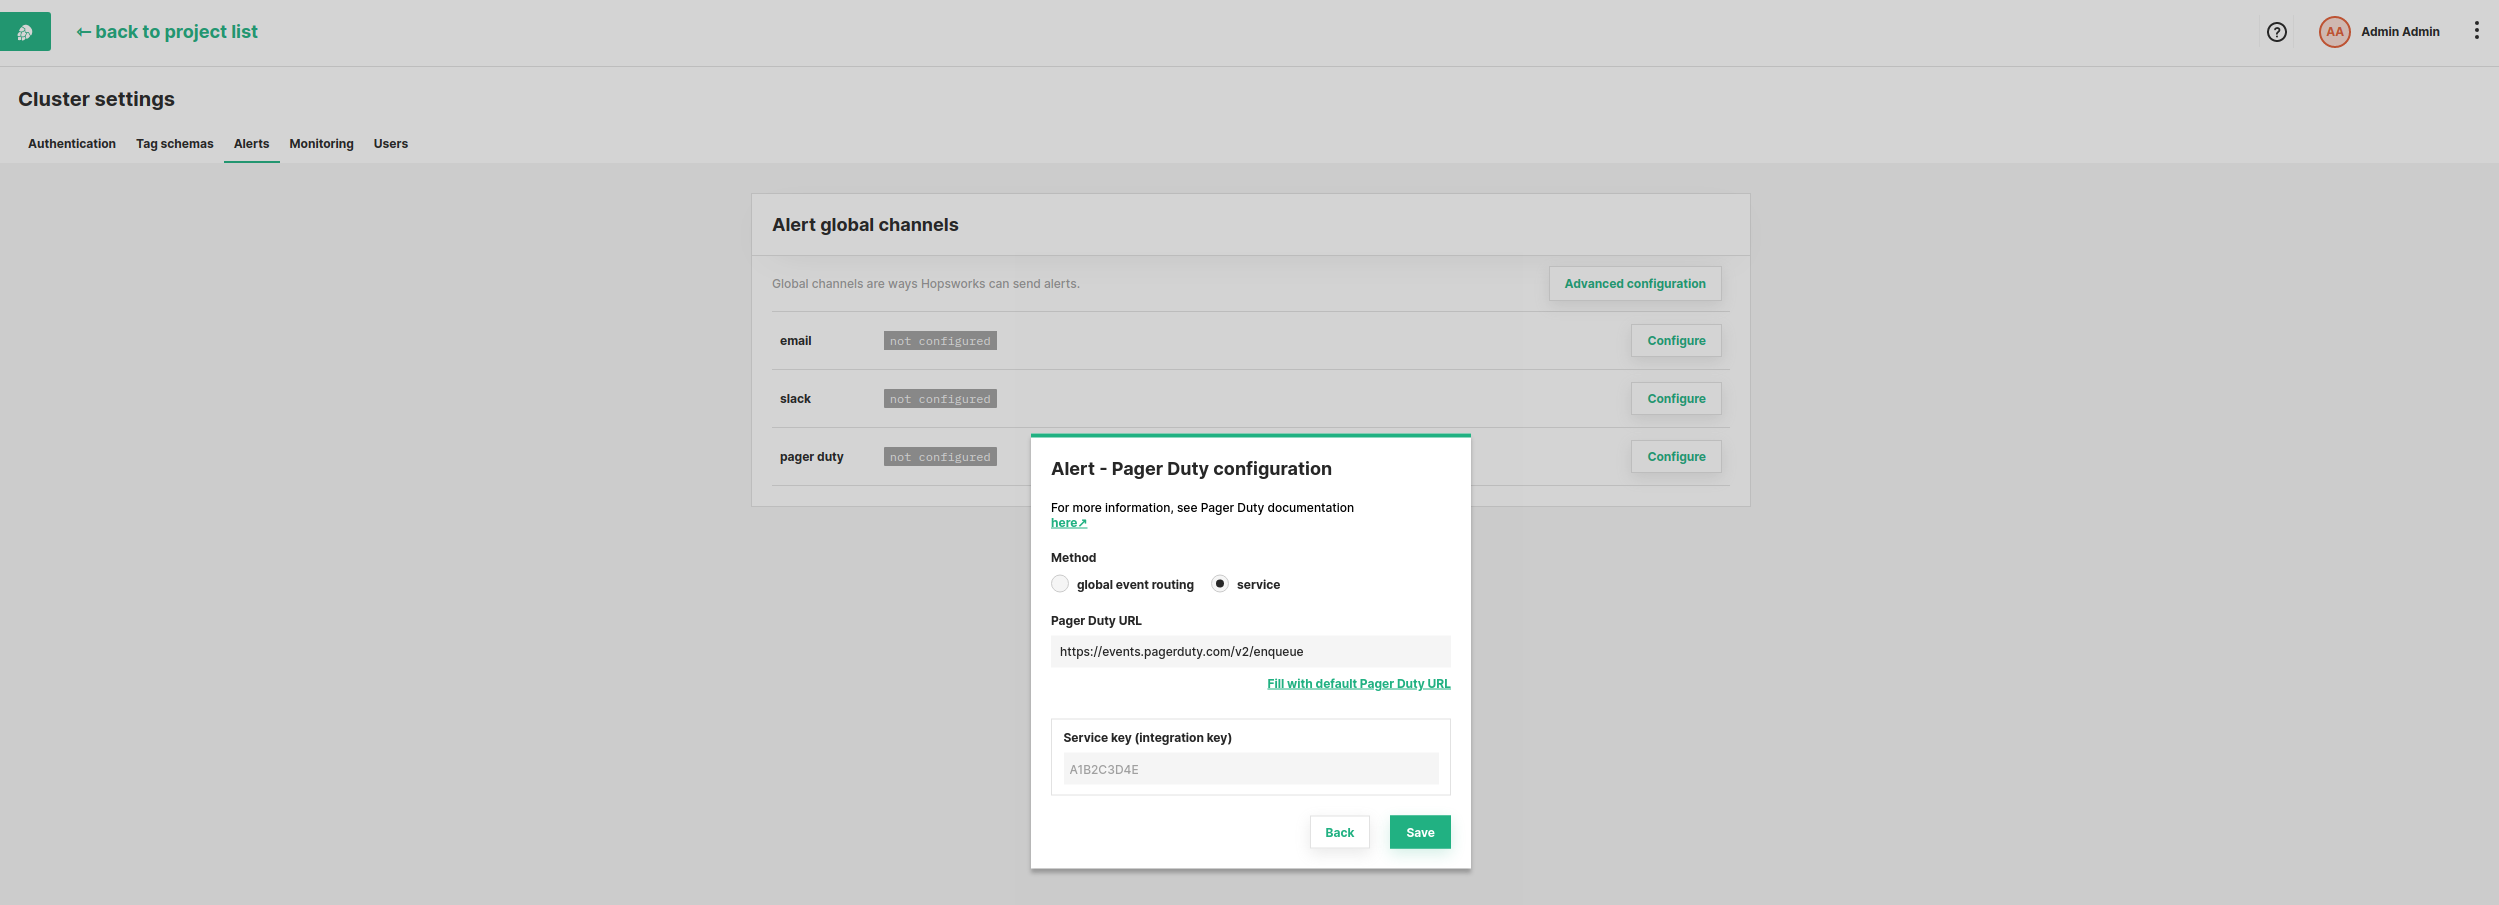Open the Users tab
Viewport: 2499px width, 905px height.
(x=390, y=143)
